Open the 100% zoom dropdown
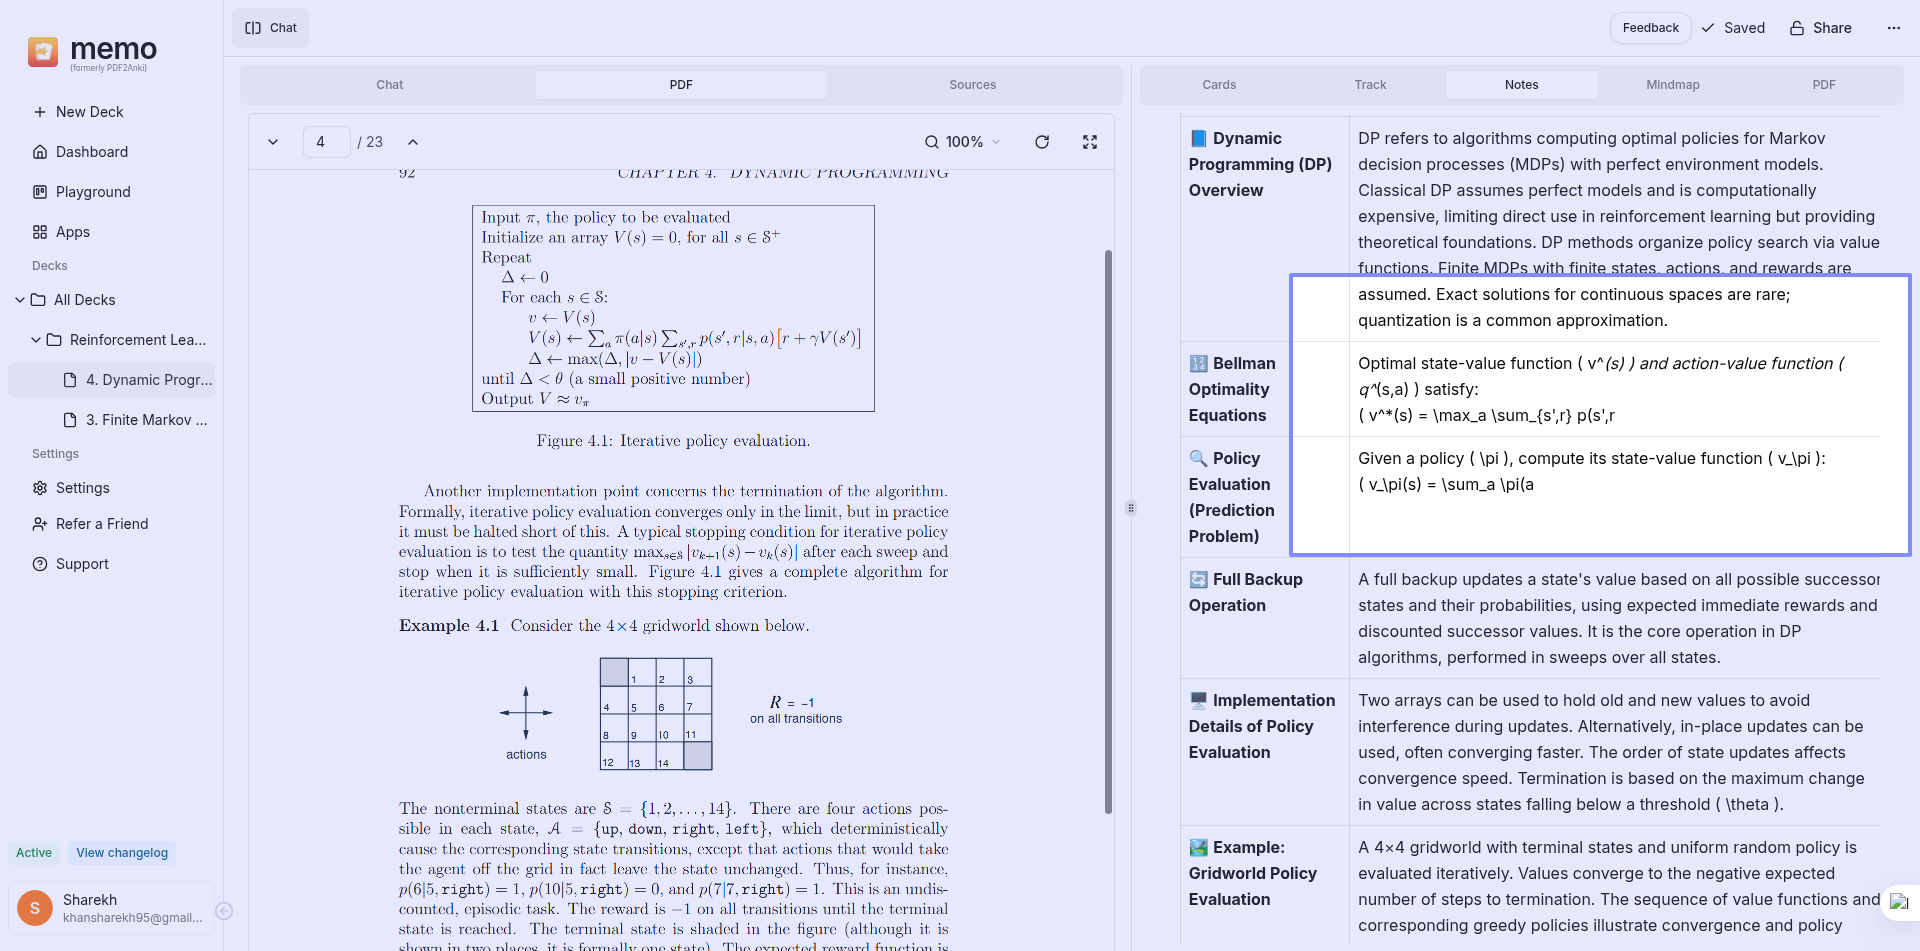The image size is (1920, 951). [962, 142]
